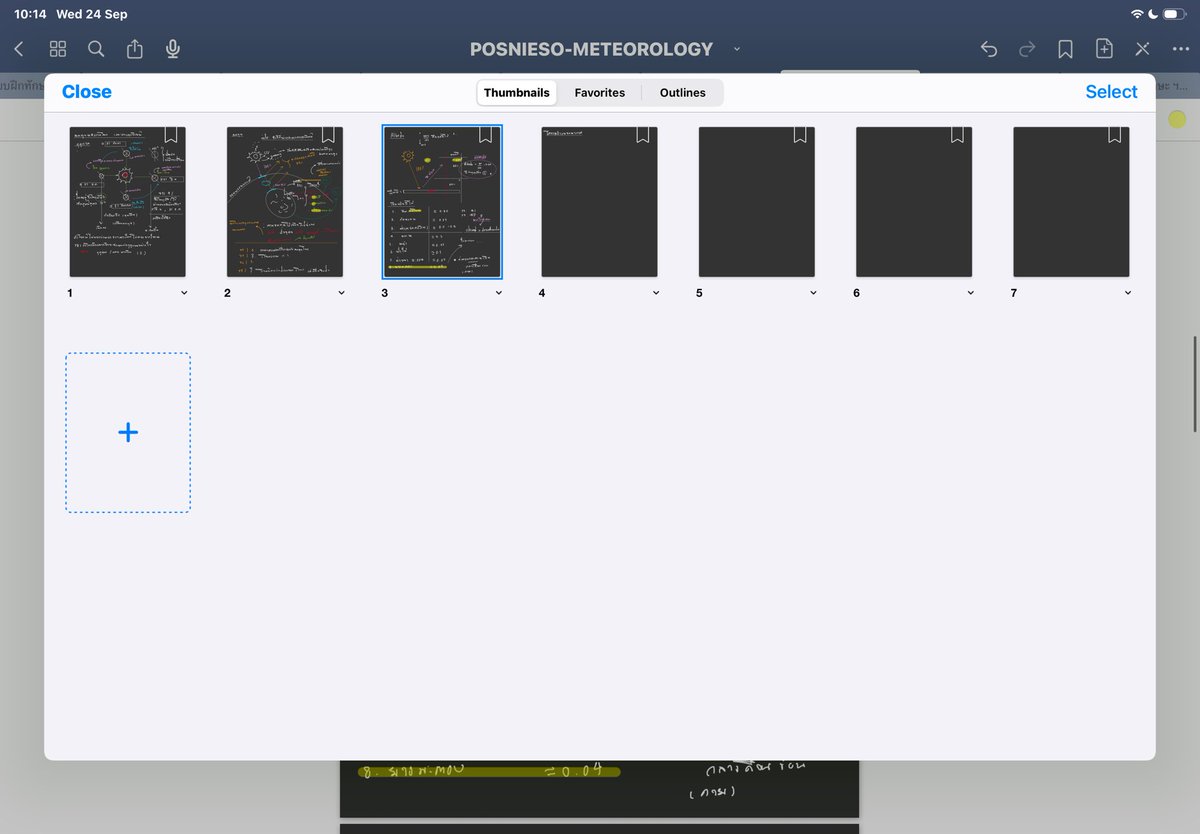Add a new page icon in toolbar
Screen dimensions: 1200x834
click(1104, 48)
